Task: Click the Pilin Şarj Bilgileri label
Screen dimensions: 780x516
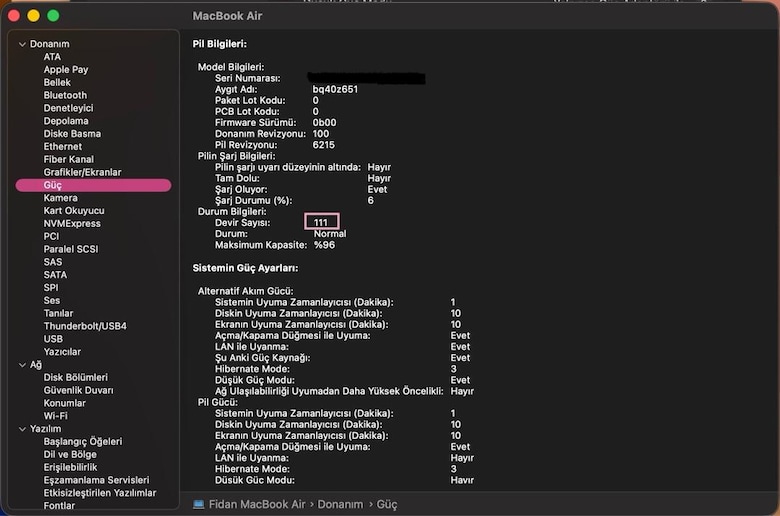Action: (236, 156)
